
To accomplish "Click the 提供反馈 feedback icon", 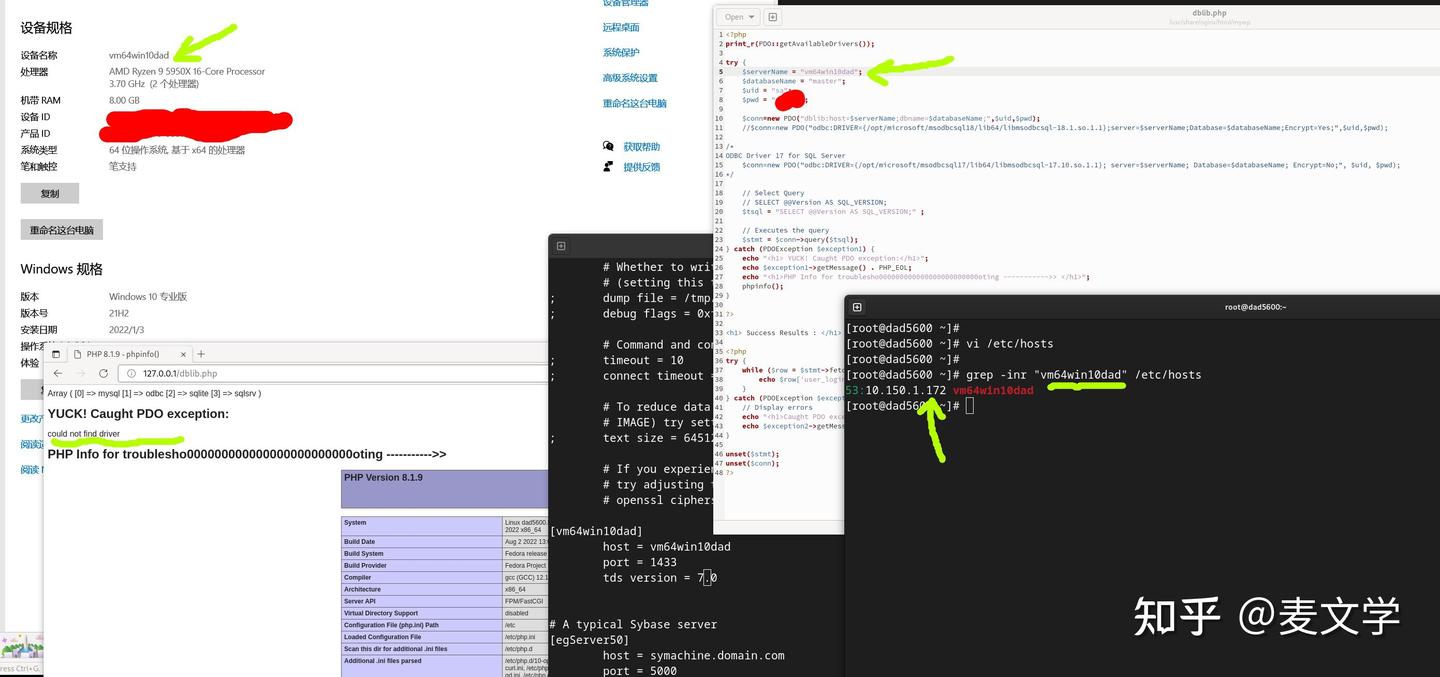I will [608, 167].
